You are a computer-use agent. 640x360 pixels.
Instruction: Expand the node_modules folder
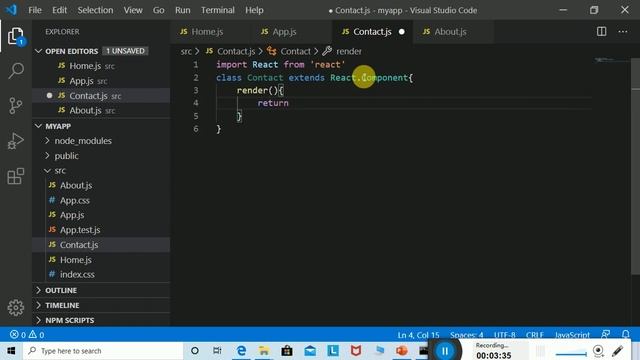[x=83, y=141]
